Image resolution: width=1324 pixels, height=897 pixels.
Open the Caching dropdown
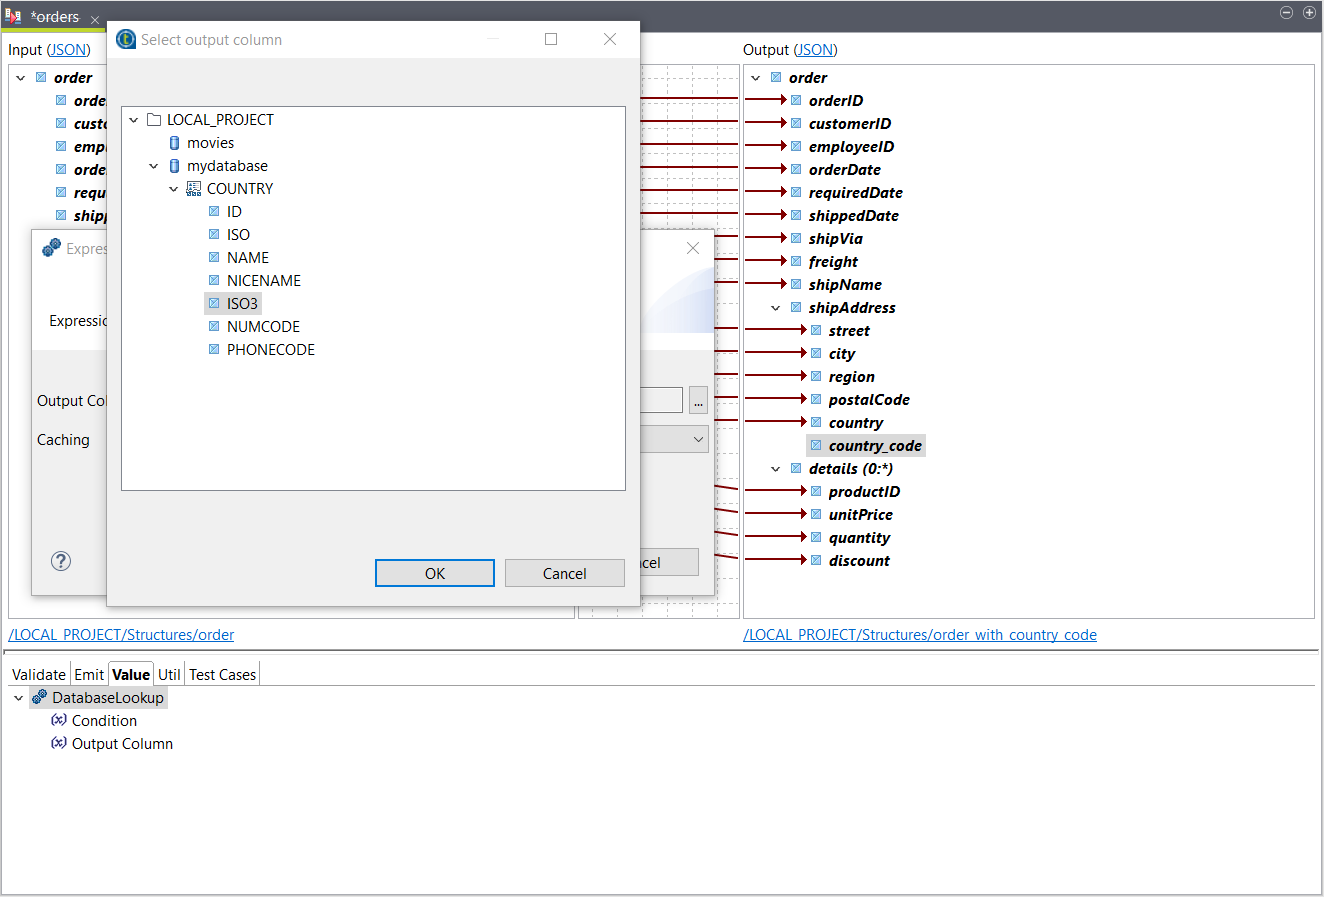698,439
